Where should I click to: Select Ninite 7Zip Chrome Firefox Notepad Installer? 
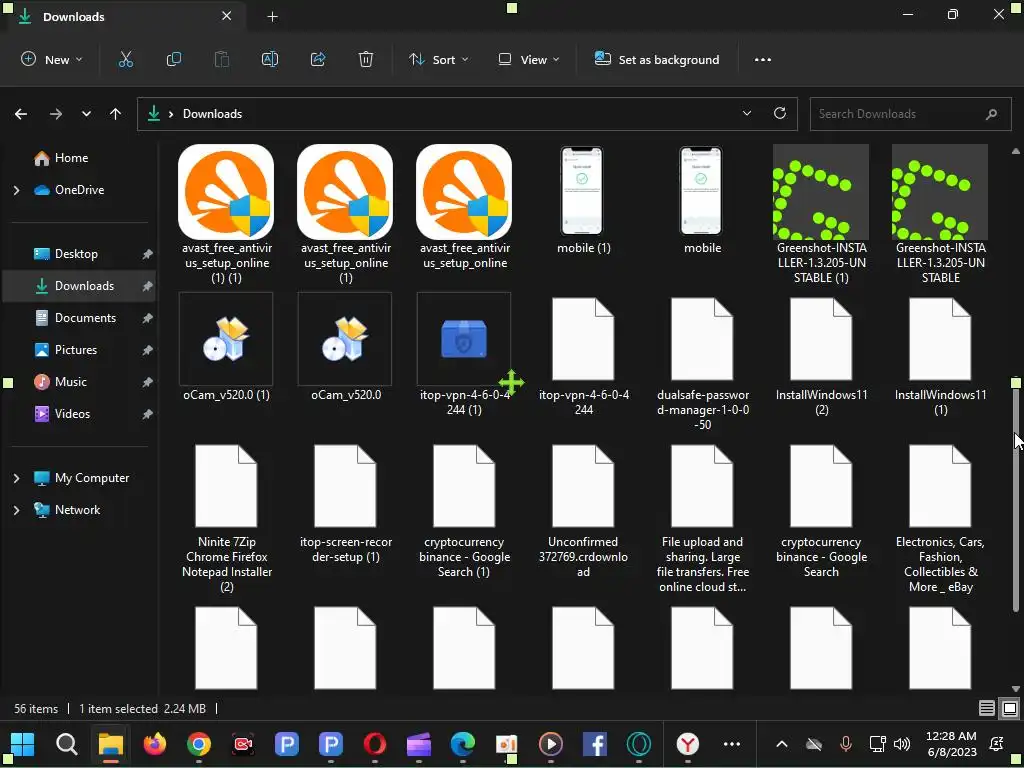[x=226, y=519]
